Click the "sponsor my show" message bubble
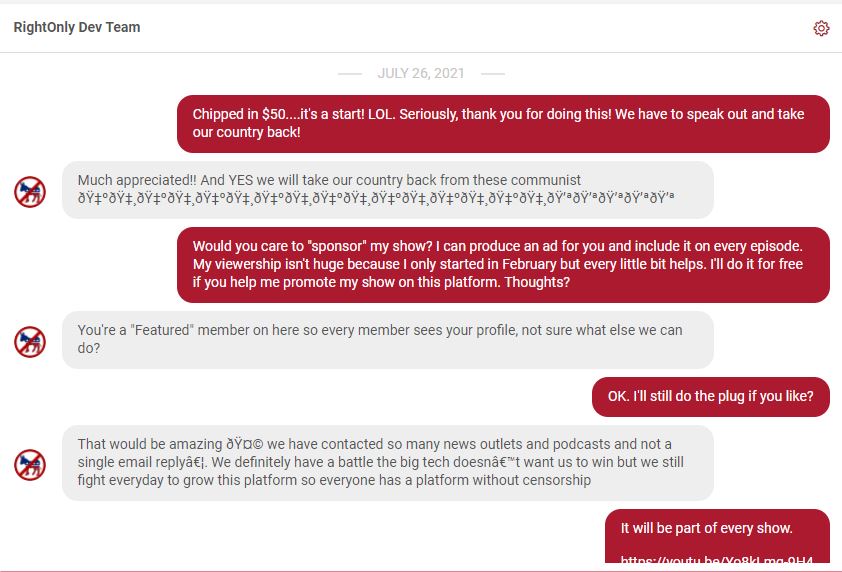Image resolution: width=842 pixels, height=572 pixels. click(x=503, y=264)
